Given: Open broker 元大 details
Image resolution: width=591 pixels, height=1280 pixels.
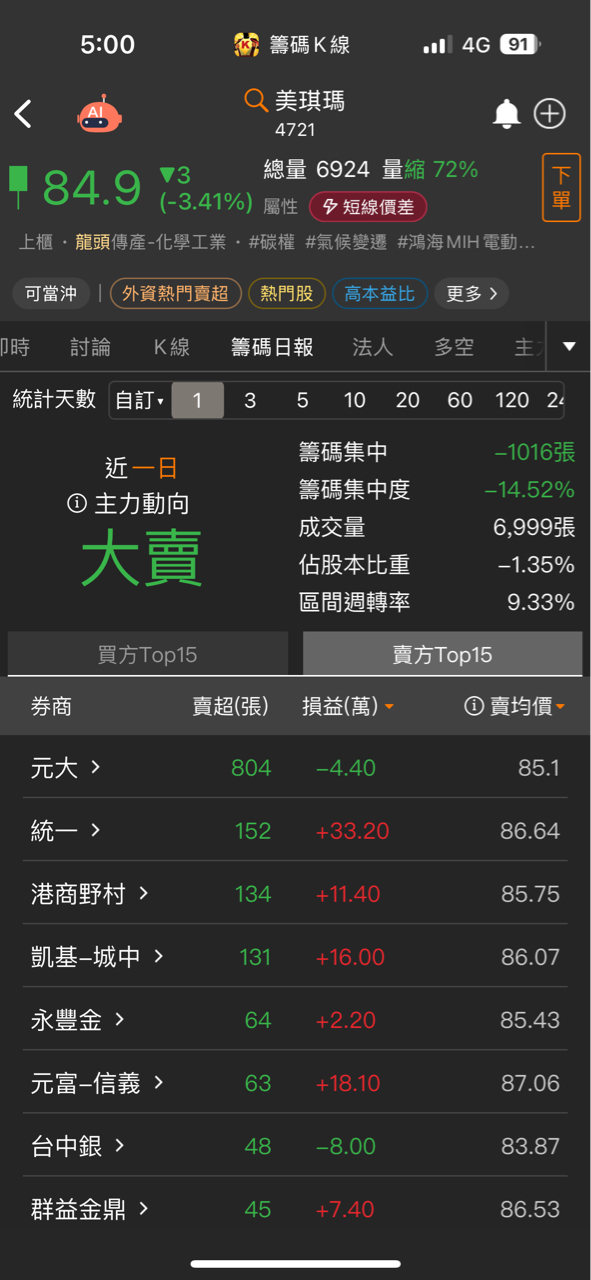Looking at the screenshot, I should coord(66,768).
